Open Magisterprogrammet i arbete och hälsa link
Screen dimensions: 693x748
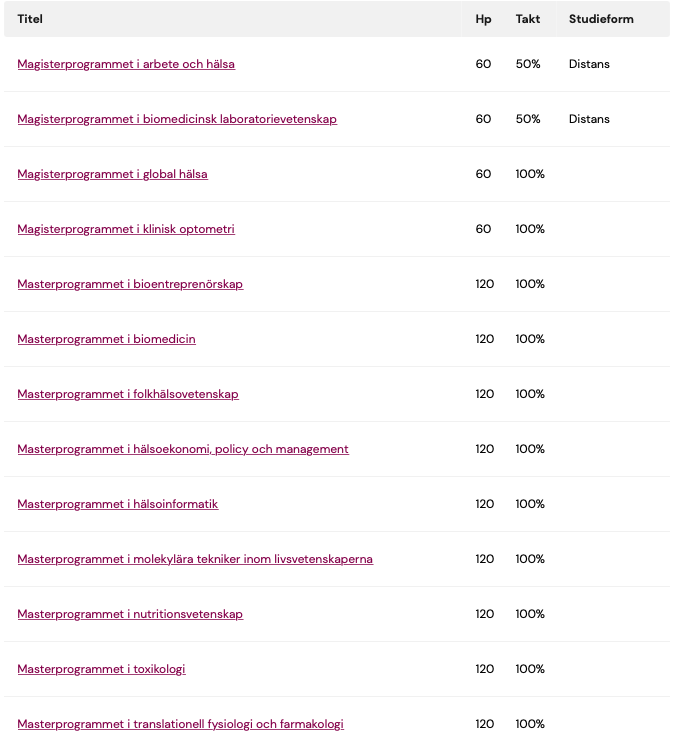pyautogui.click(x=126, y=64)
